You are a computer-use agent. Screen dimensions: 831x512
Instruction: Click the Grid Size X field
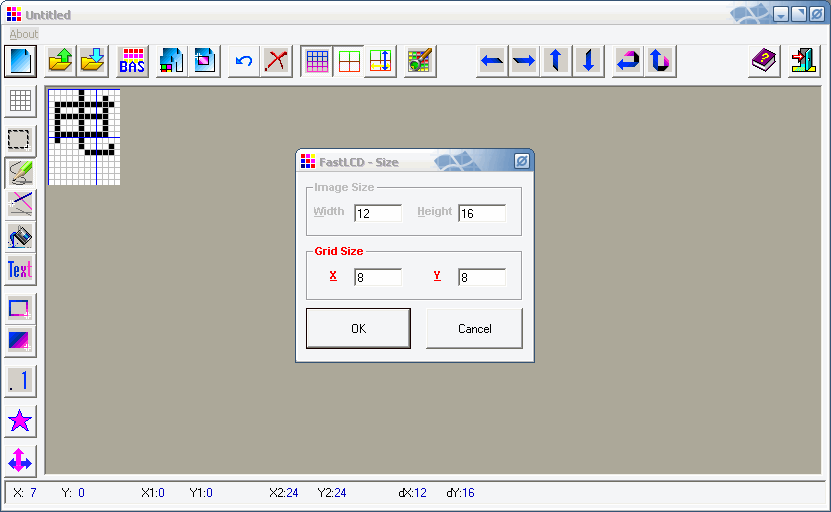(x=378, y=277)
